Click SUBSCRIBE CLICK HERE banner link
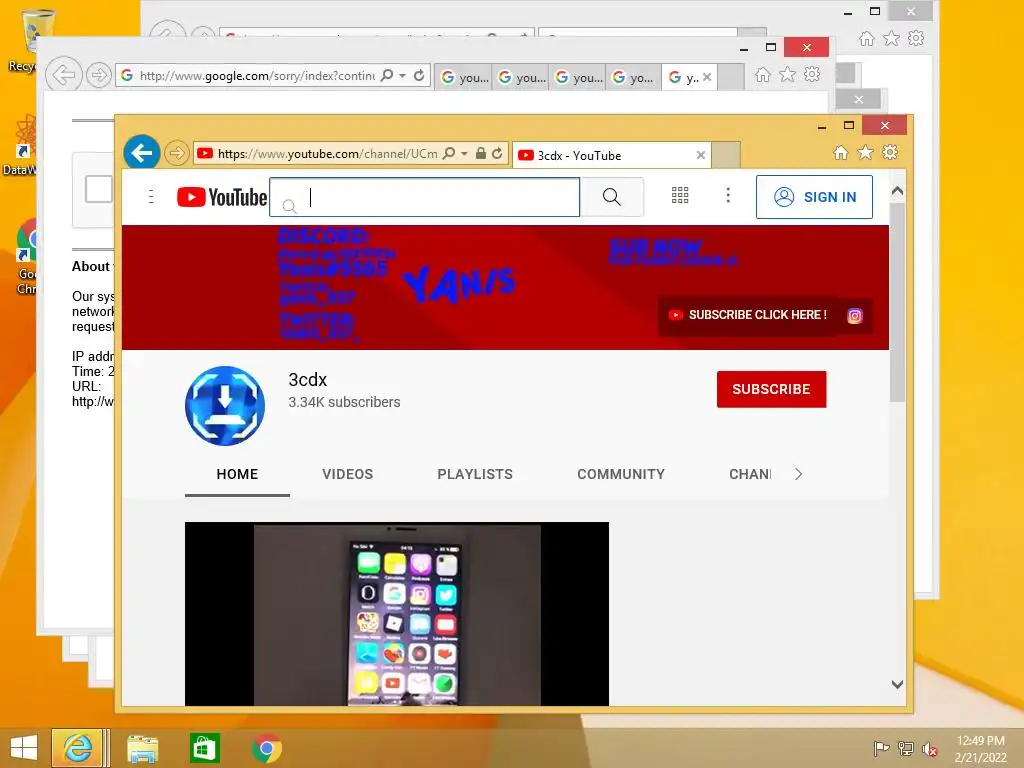 [x=748, y=315]
